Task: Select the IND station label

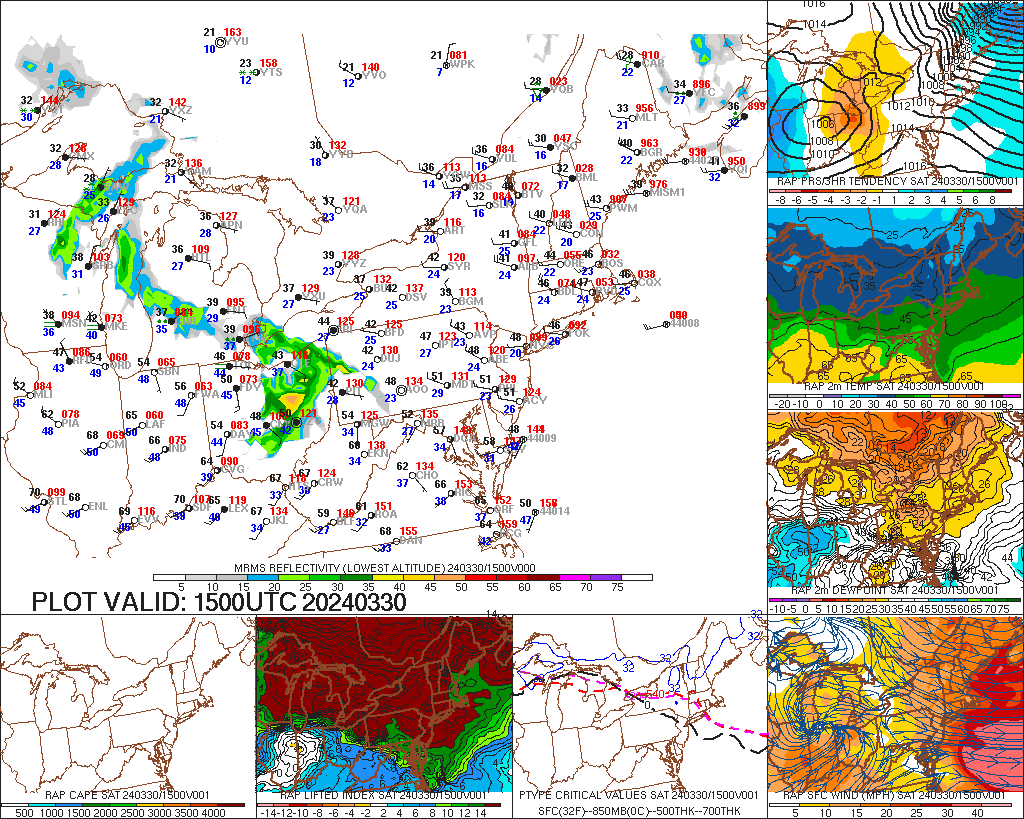Action: pos(177,449)
